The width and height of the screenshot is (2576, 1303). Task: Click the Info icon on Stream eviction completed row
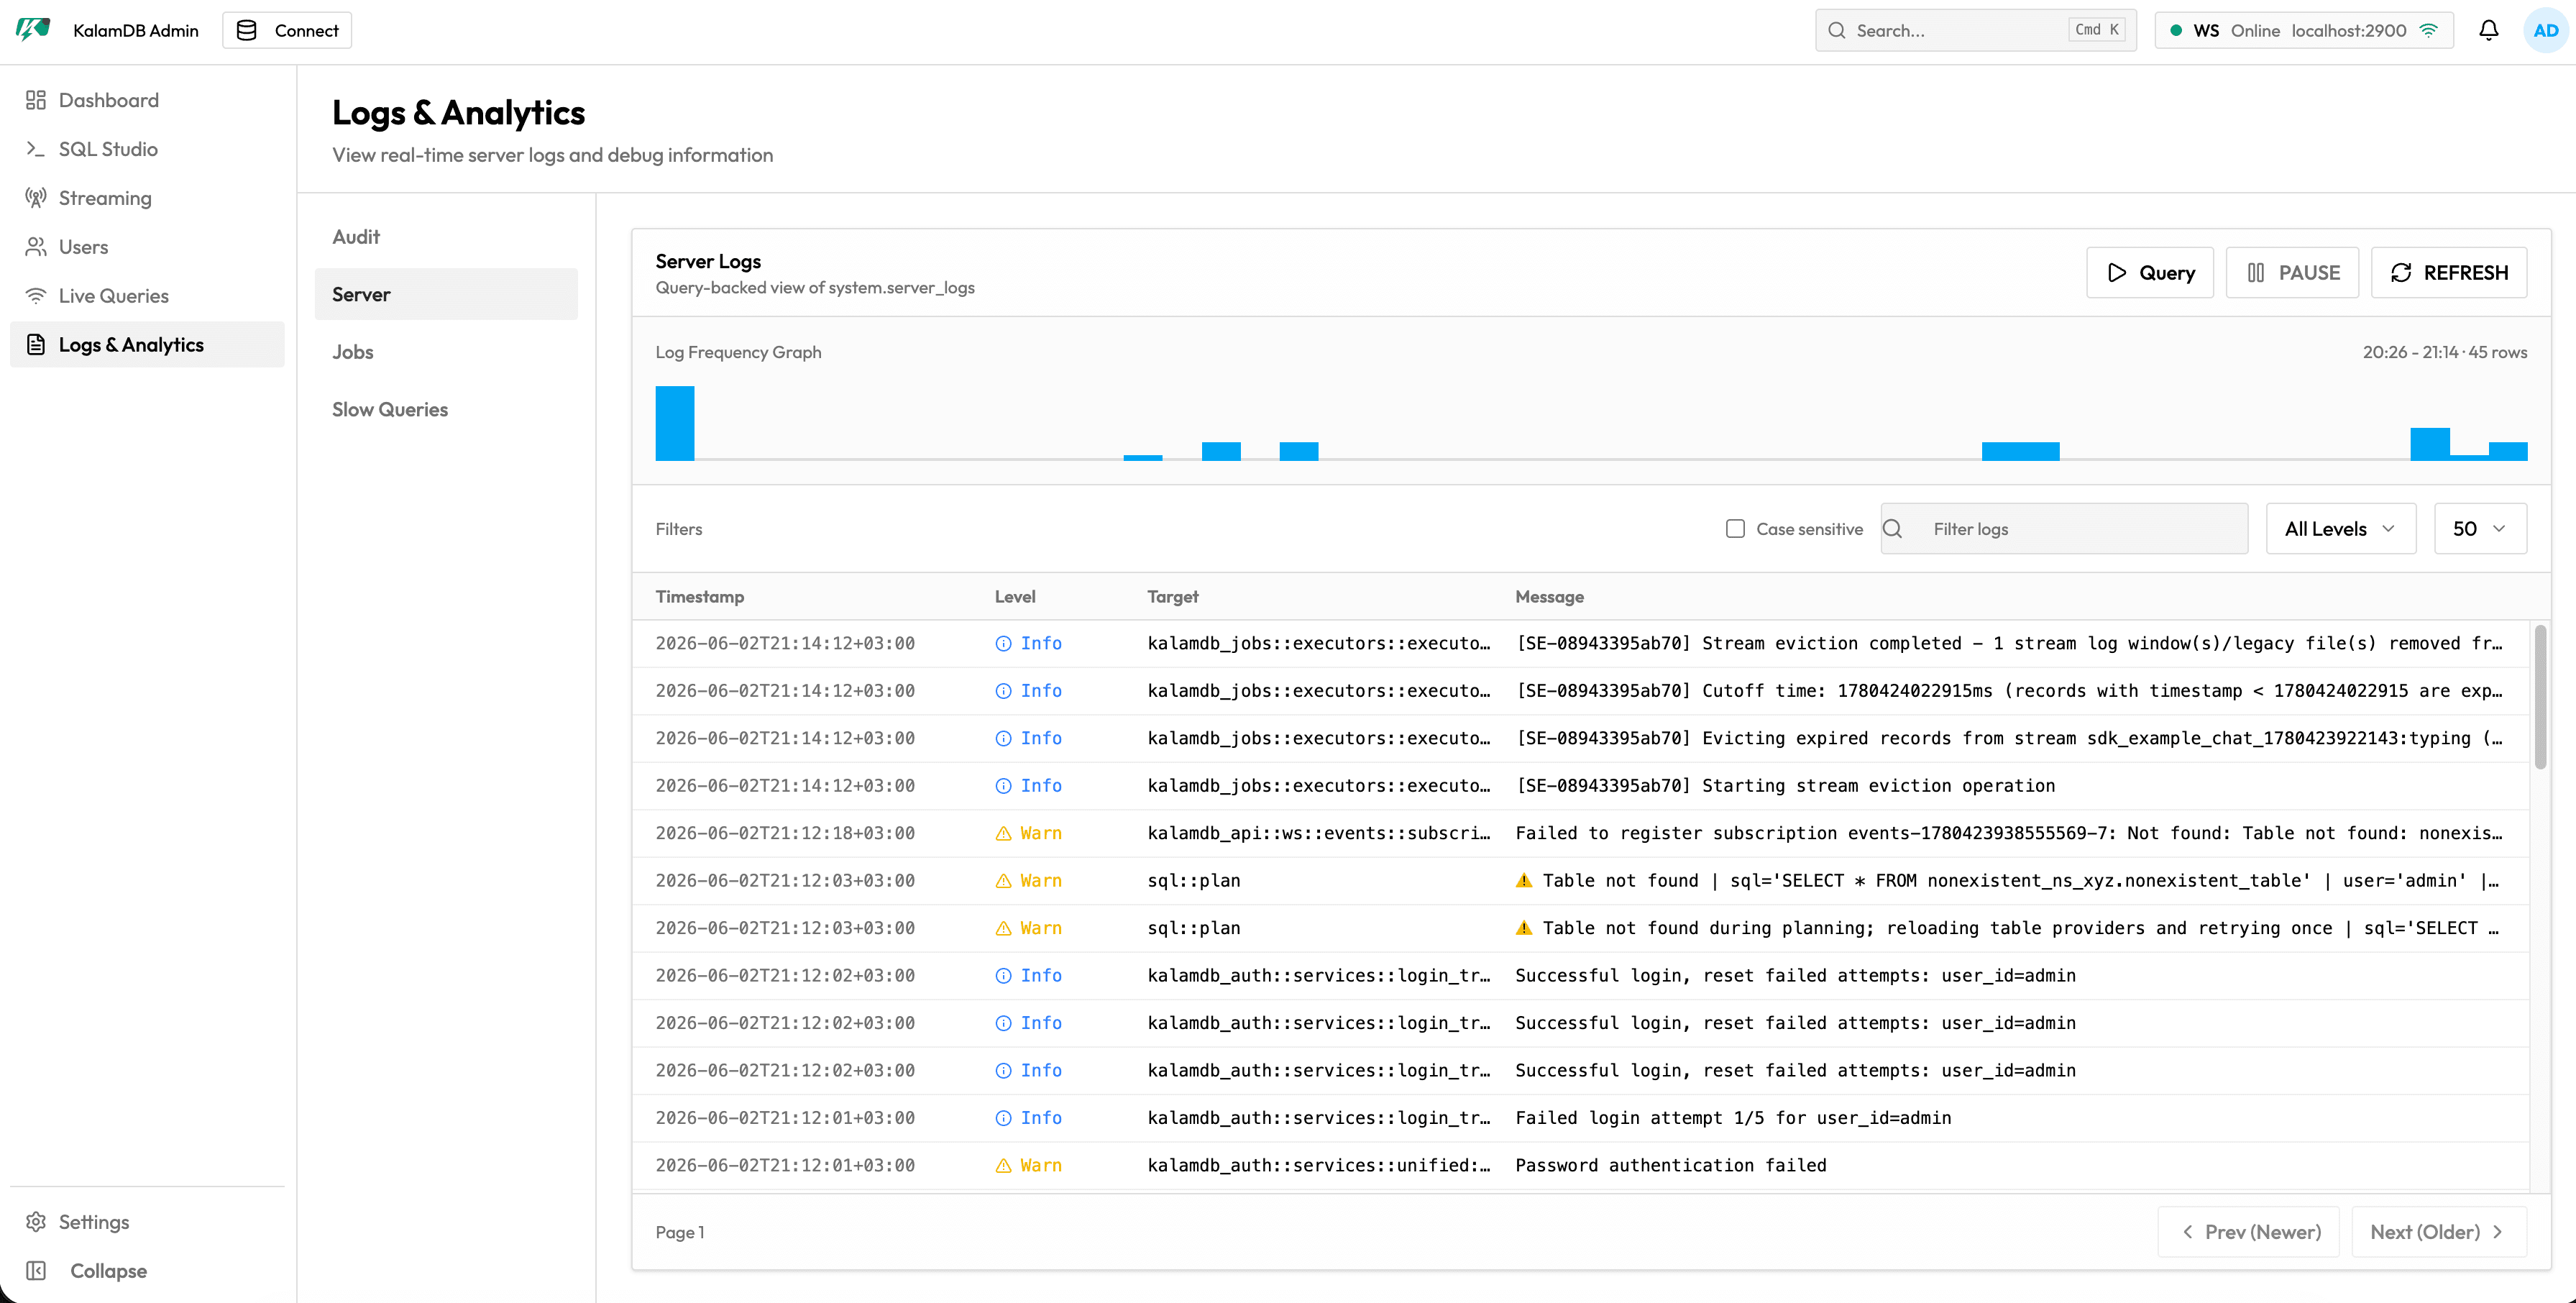[1003, 644]
